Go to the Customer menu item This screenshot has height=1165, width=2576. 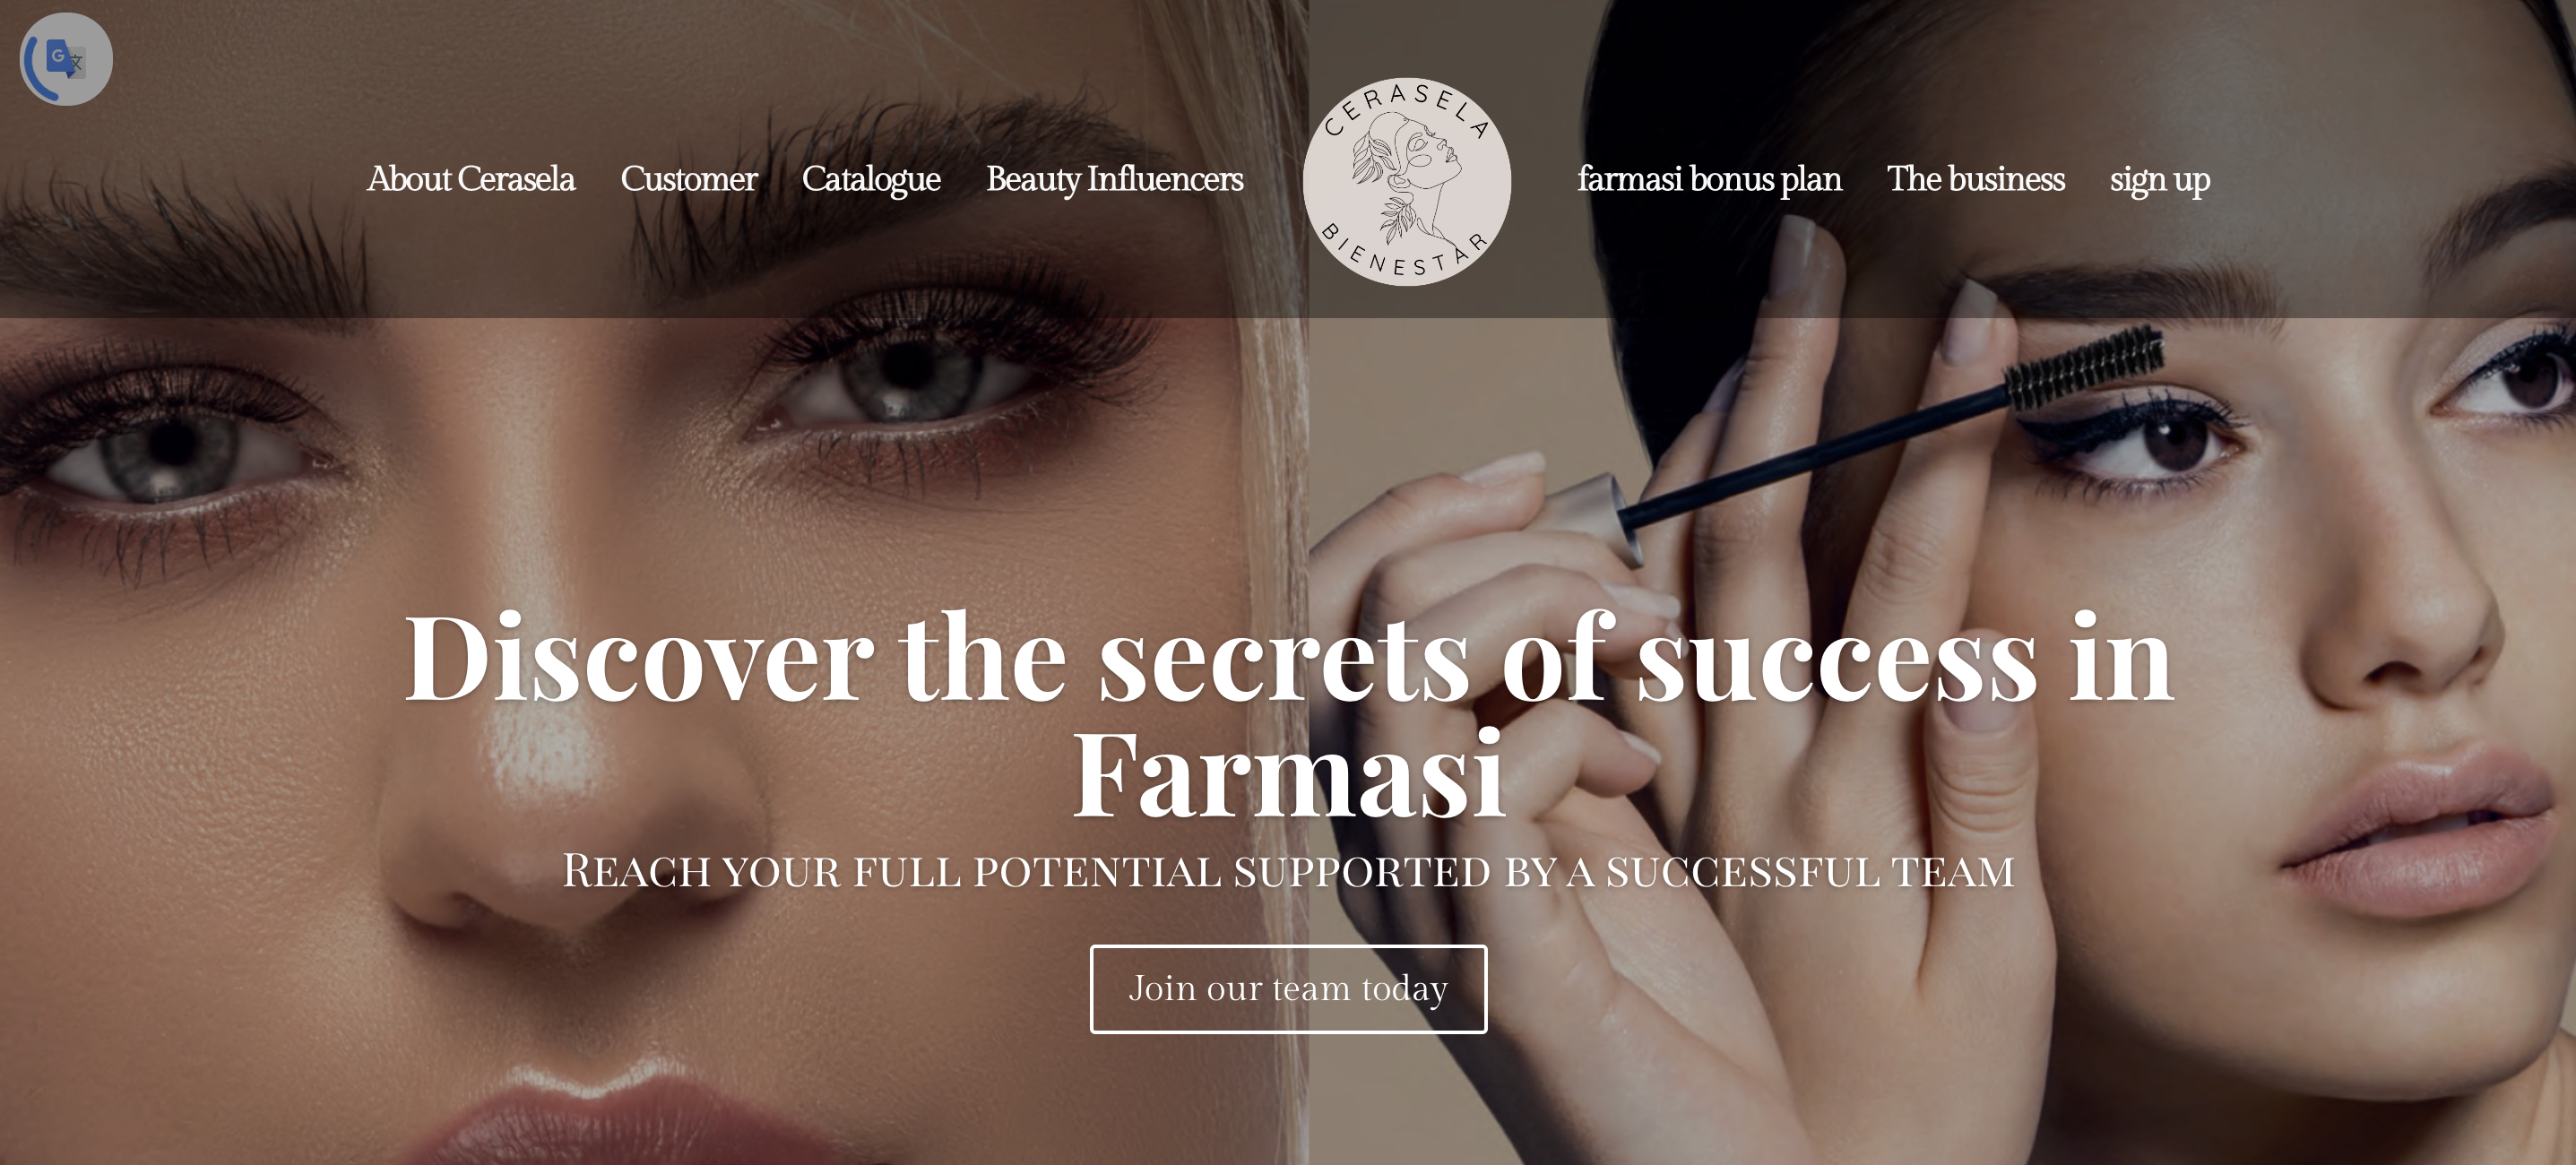point(689,179)
